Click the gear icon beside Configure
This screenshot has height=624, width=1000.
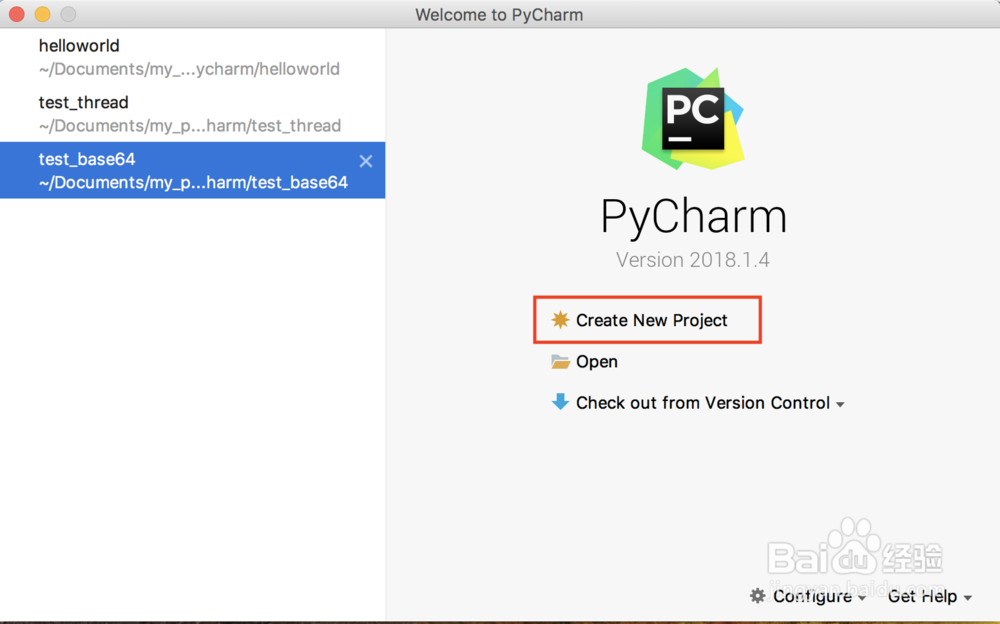point(757,596)
